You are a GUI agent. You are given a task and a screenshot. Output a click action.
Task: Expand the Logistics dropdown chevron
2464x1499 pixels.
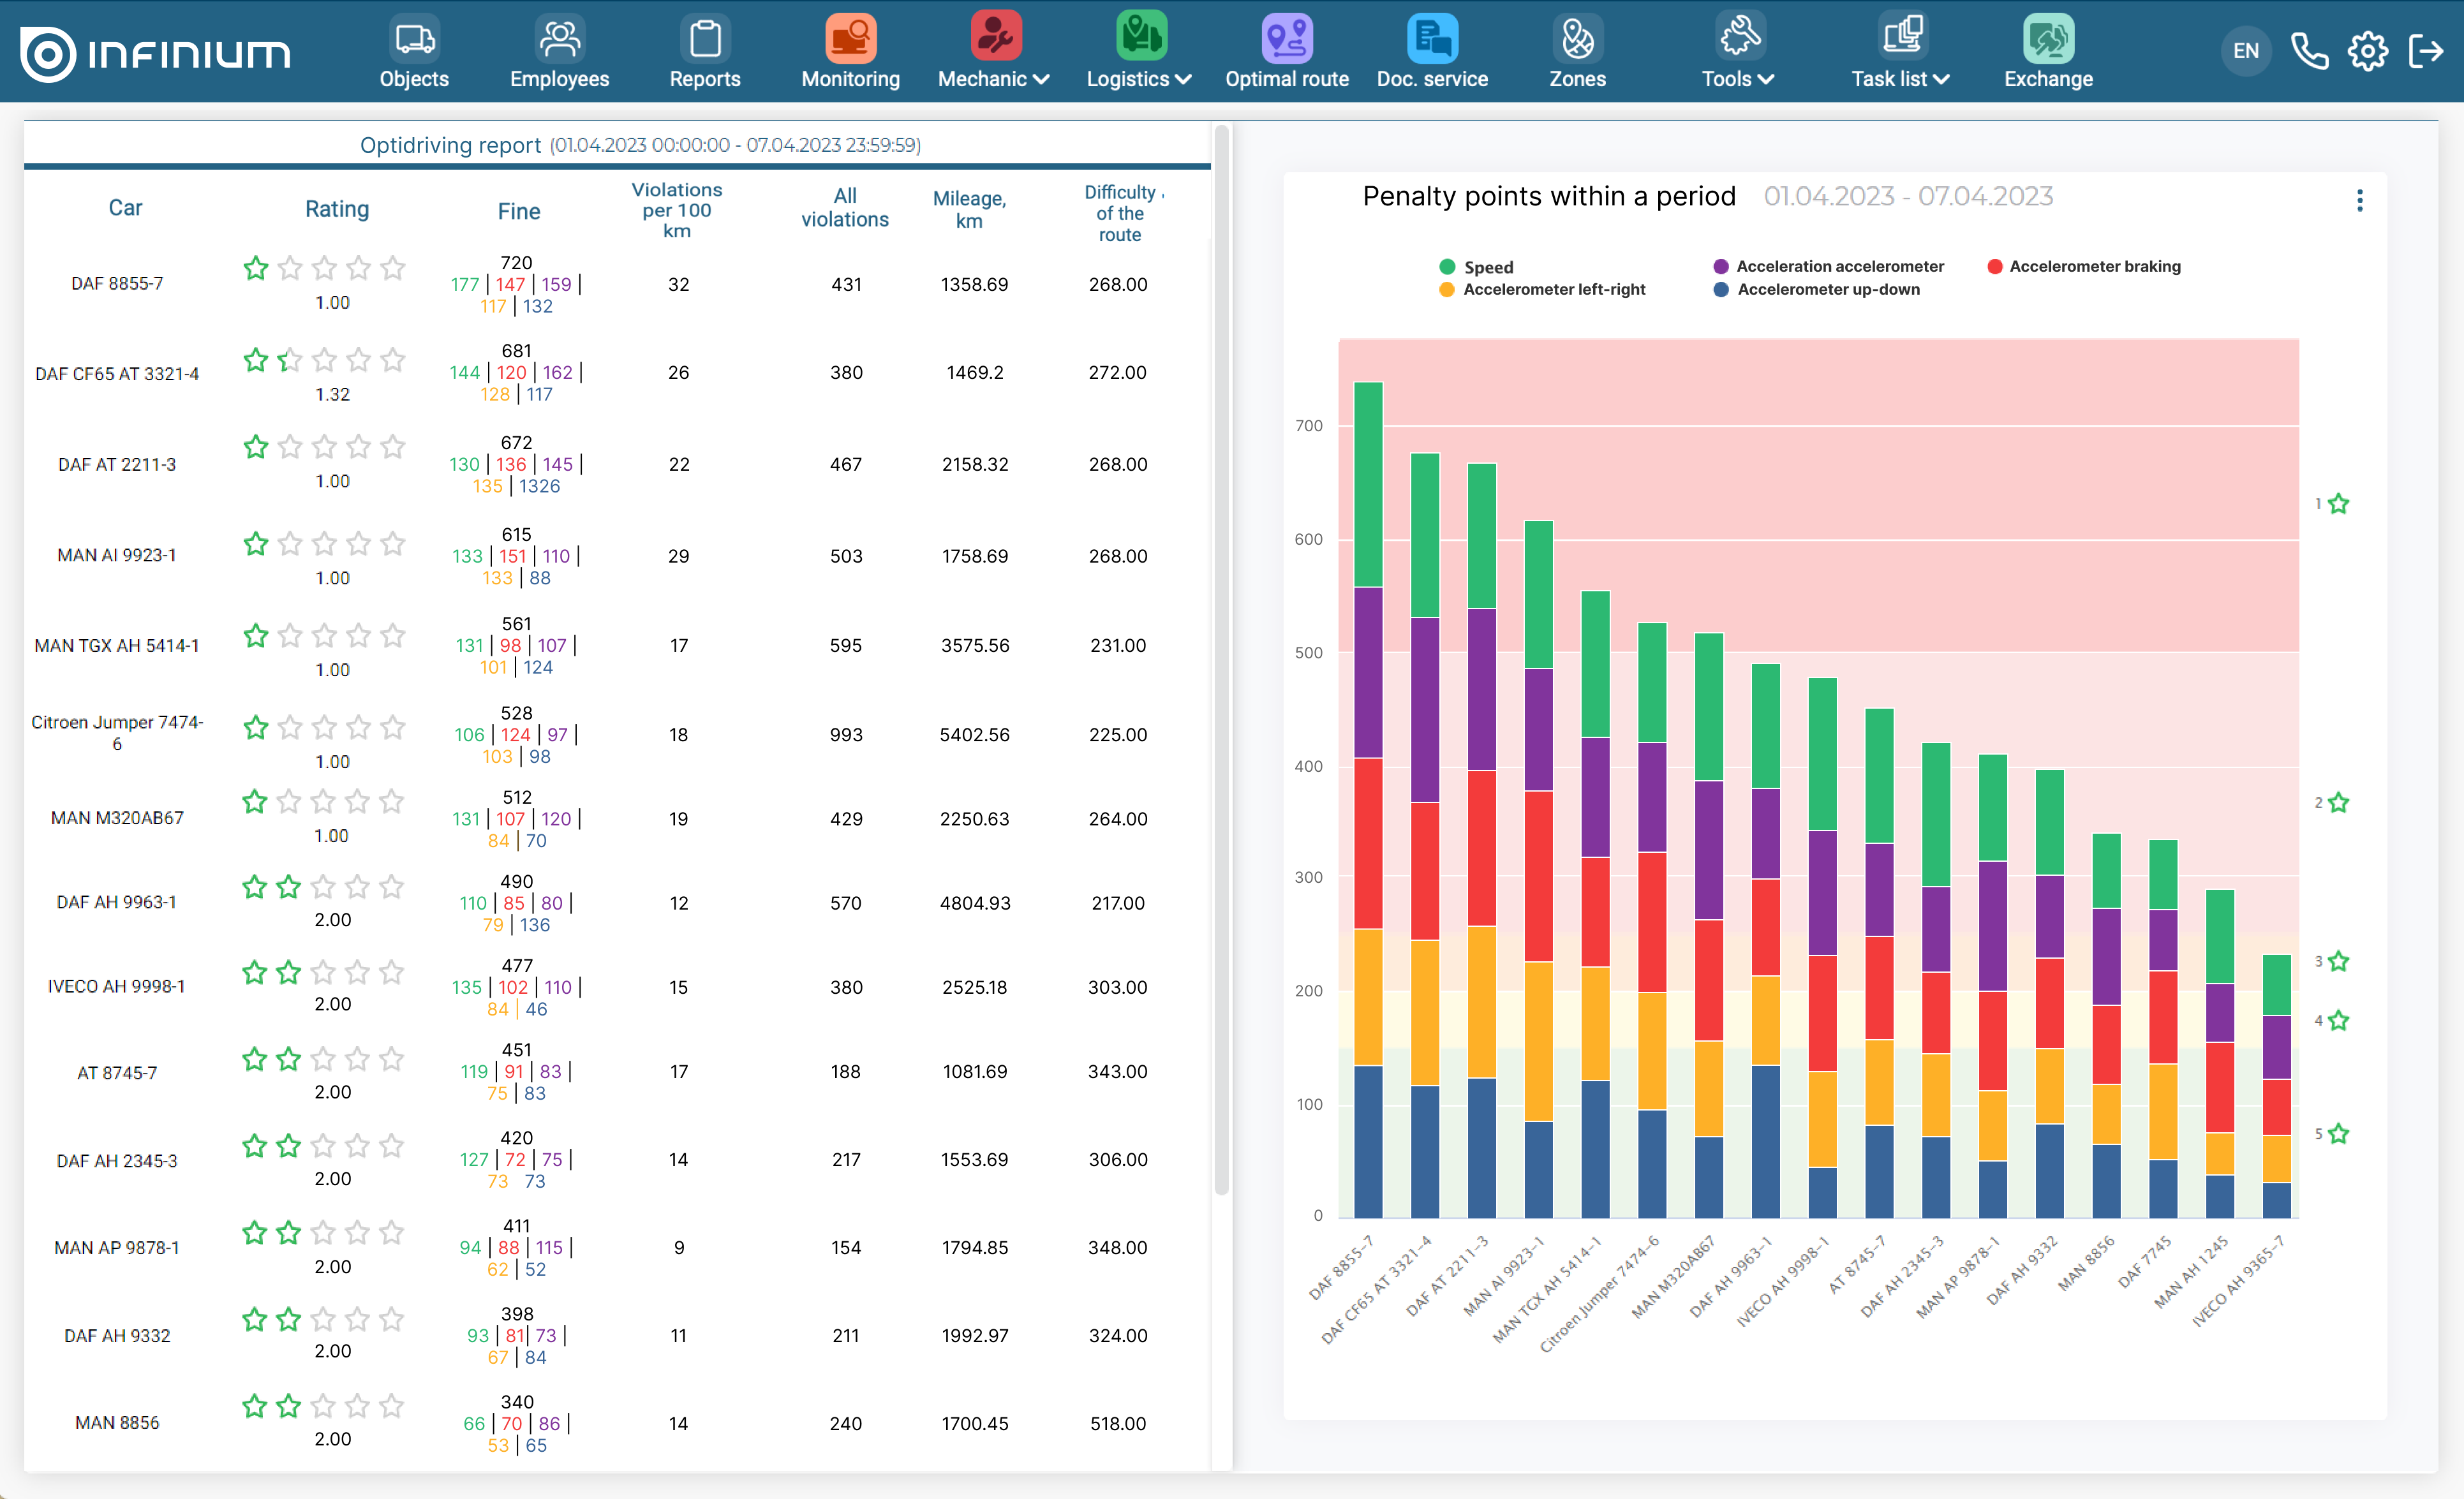[1183, 79]
